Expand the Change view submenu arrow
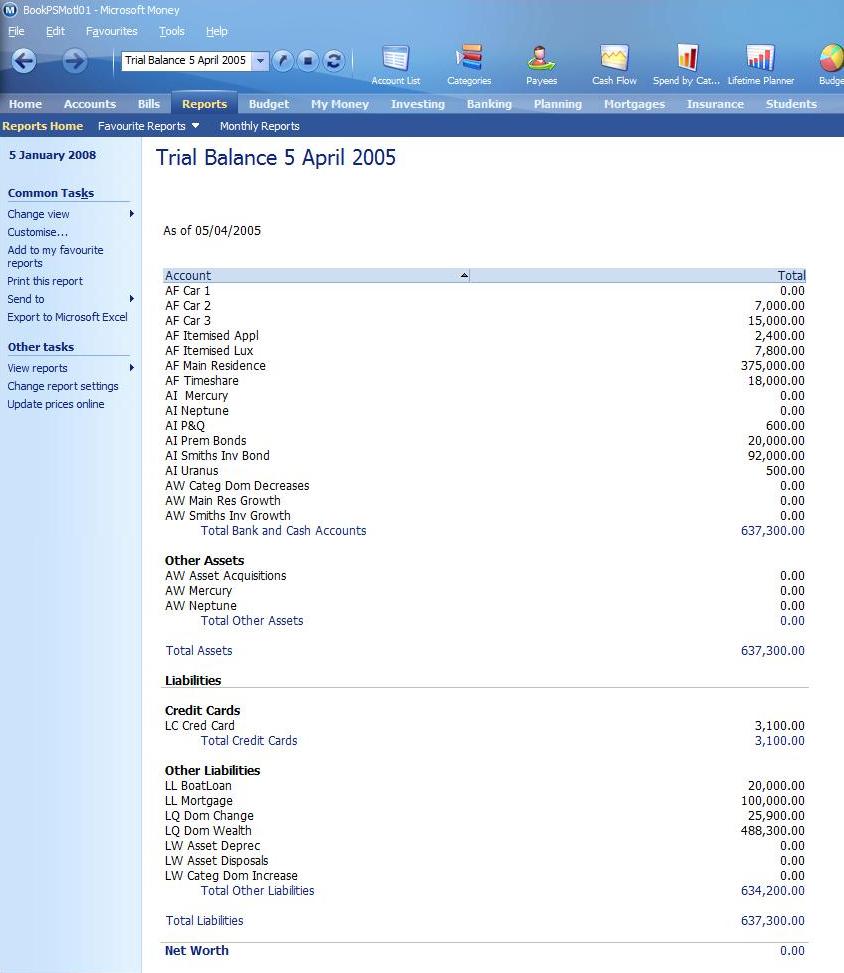844x973 pixels. (132, 213)
